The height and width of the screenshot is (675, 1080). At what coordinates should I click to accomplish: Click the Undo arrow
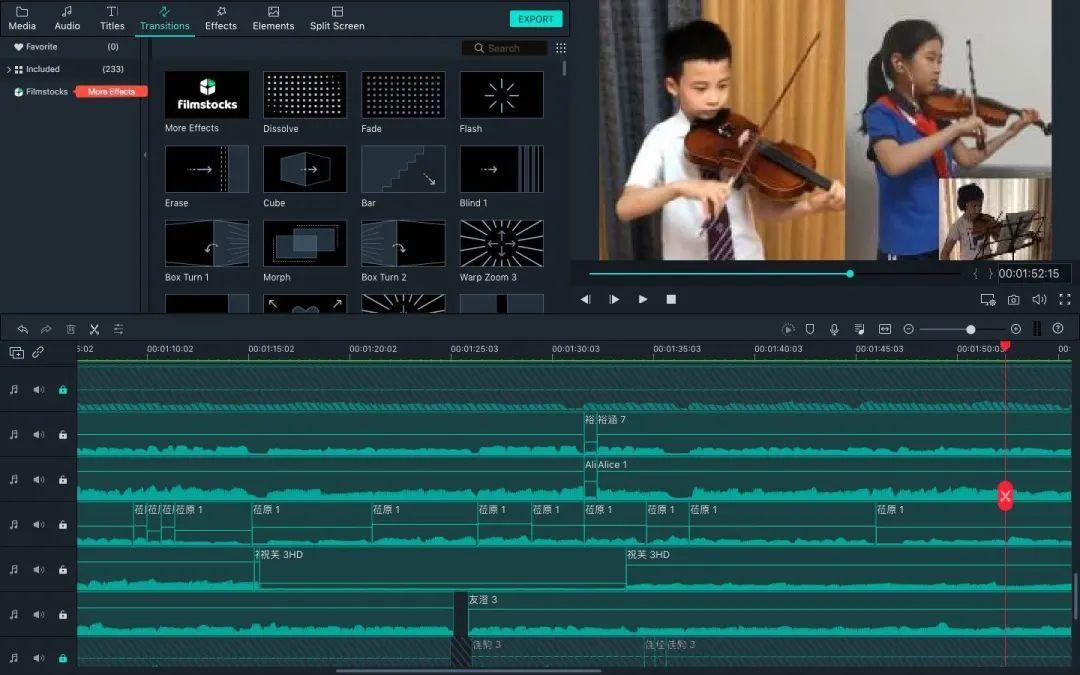tap(23, 329)
